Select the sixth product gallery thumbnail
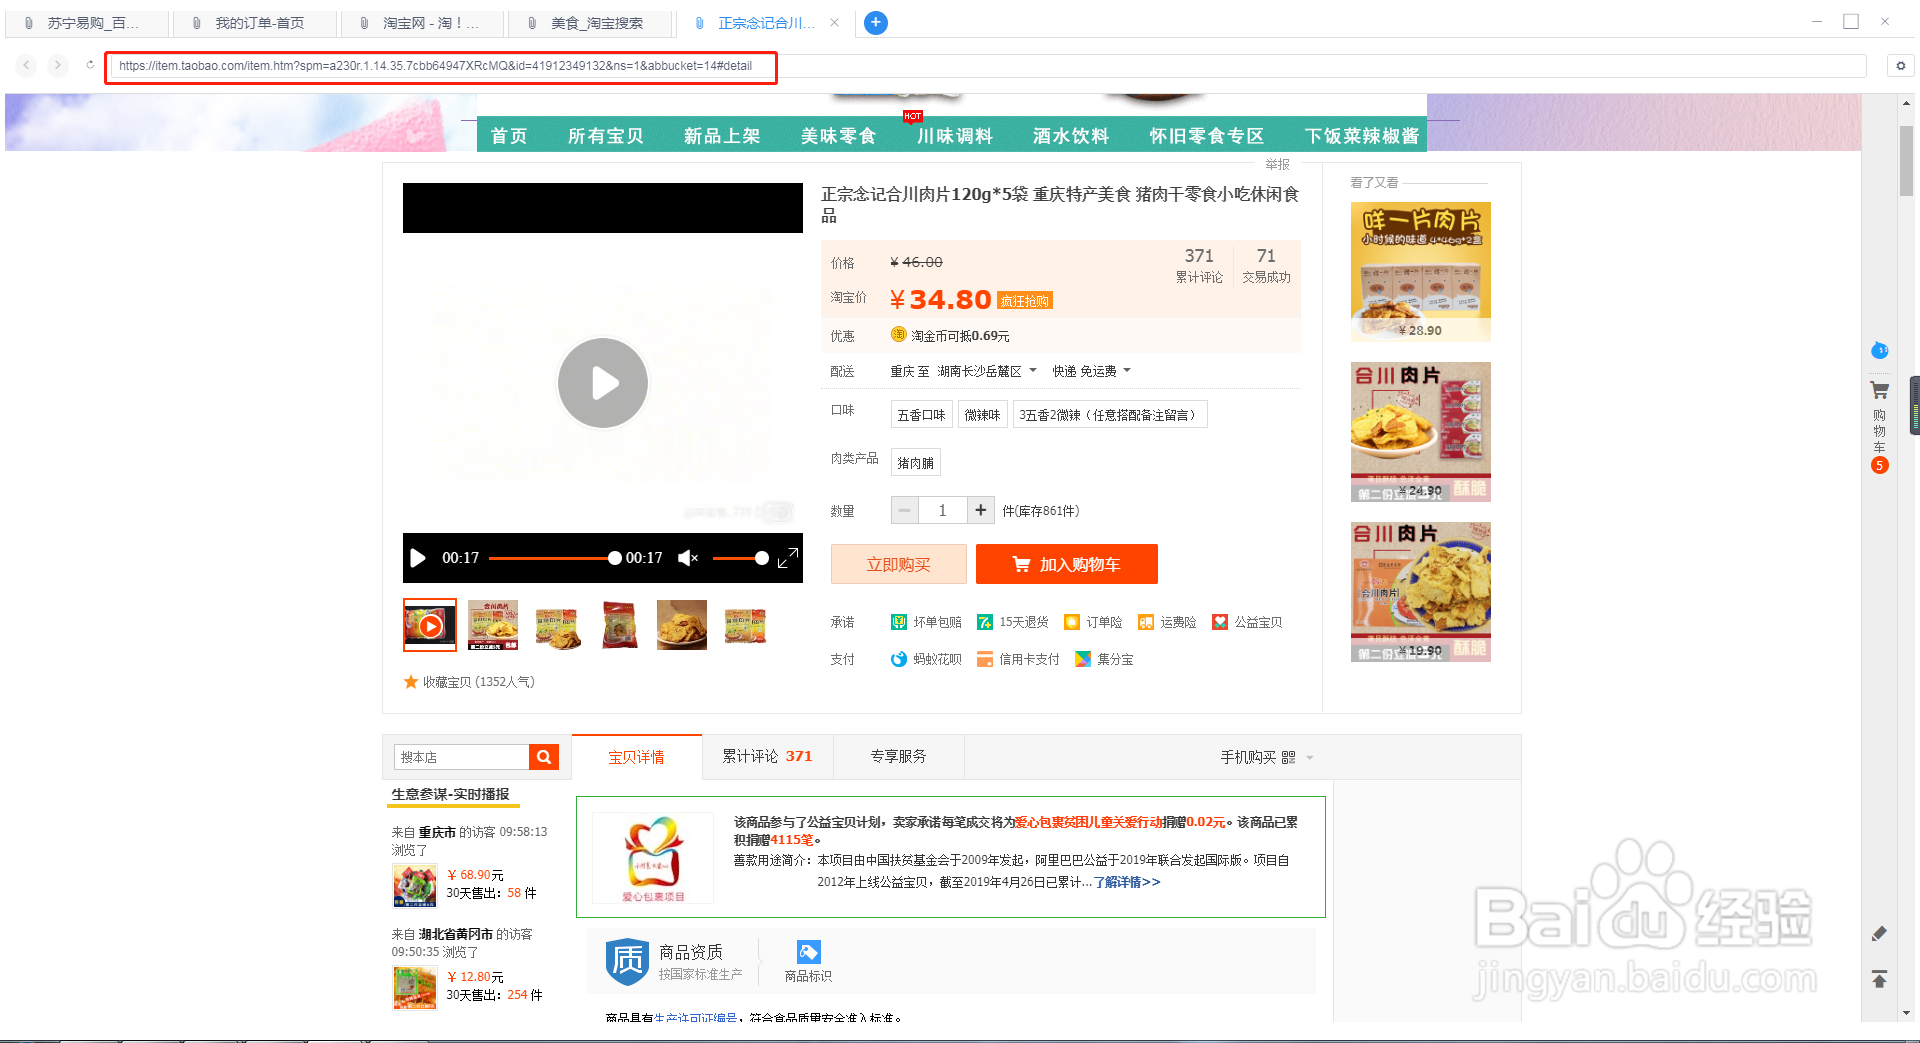The height and width of the screenshot is (1043, 1920). coord(745,625)
